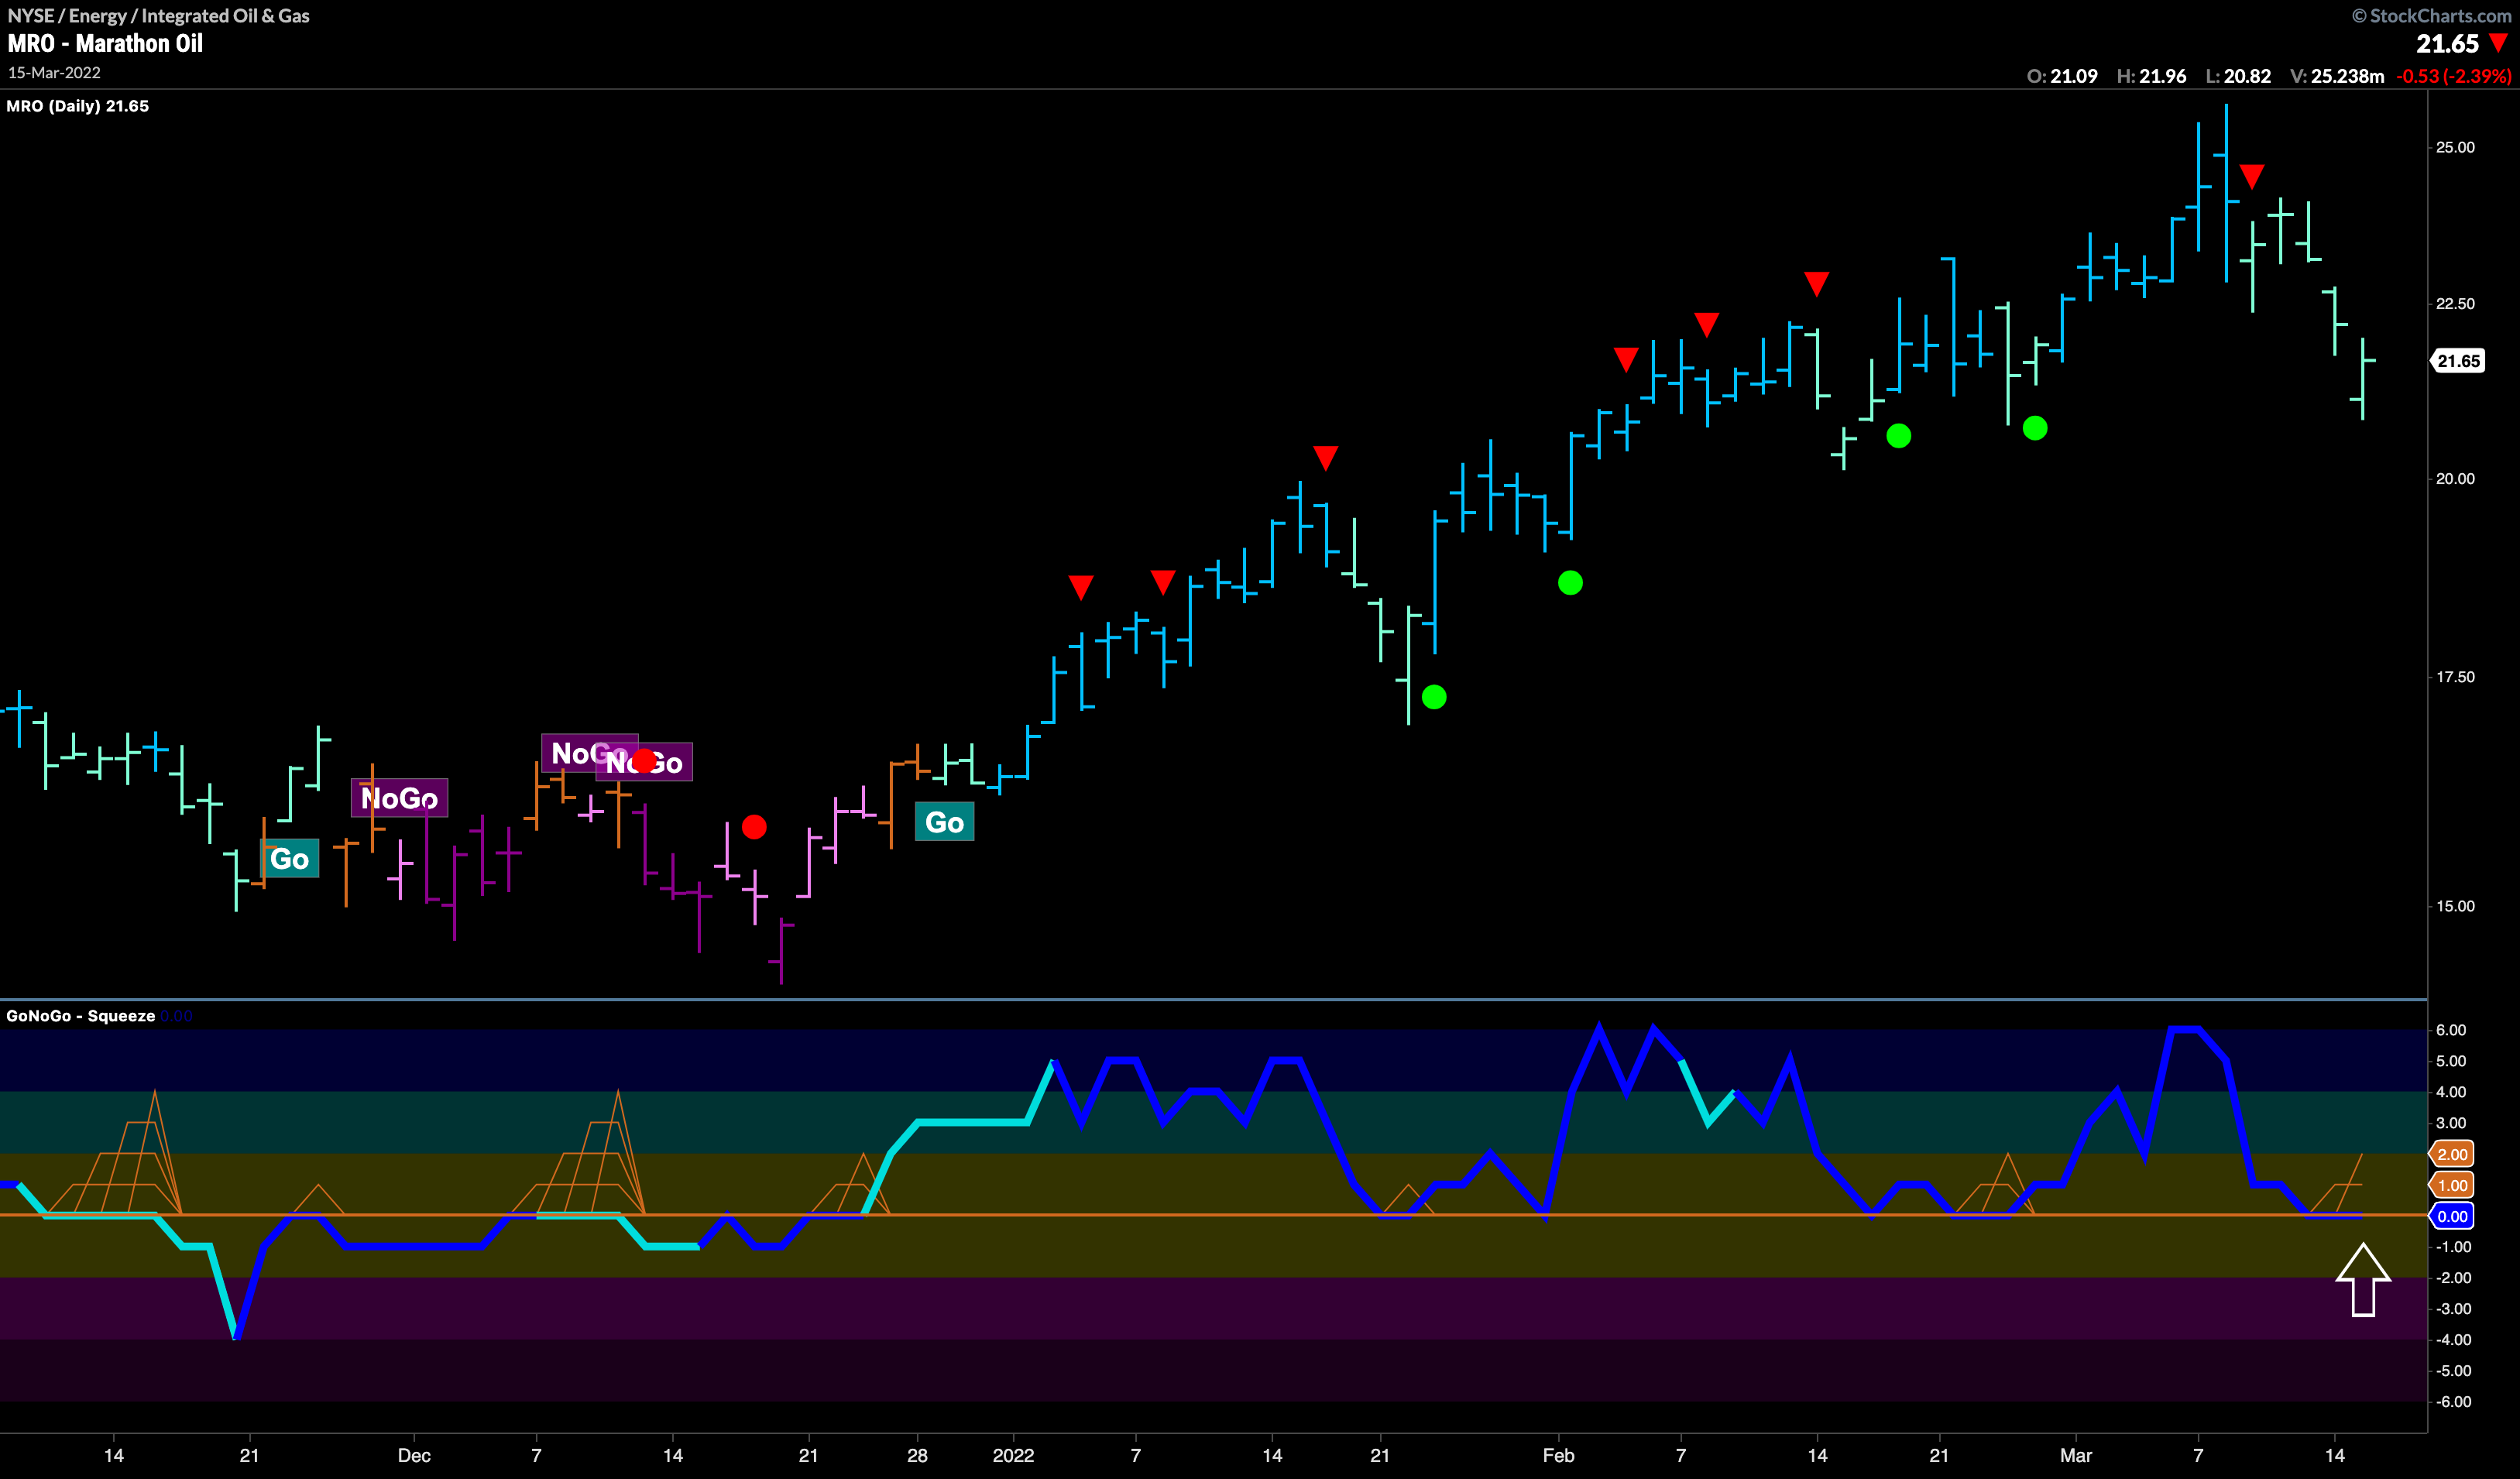This screenshot has height=1479, width=2520.
Task: Select the blue 0.00 value tag on squeeze axis
Action: [2451, 1216]
